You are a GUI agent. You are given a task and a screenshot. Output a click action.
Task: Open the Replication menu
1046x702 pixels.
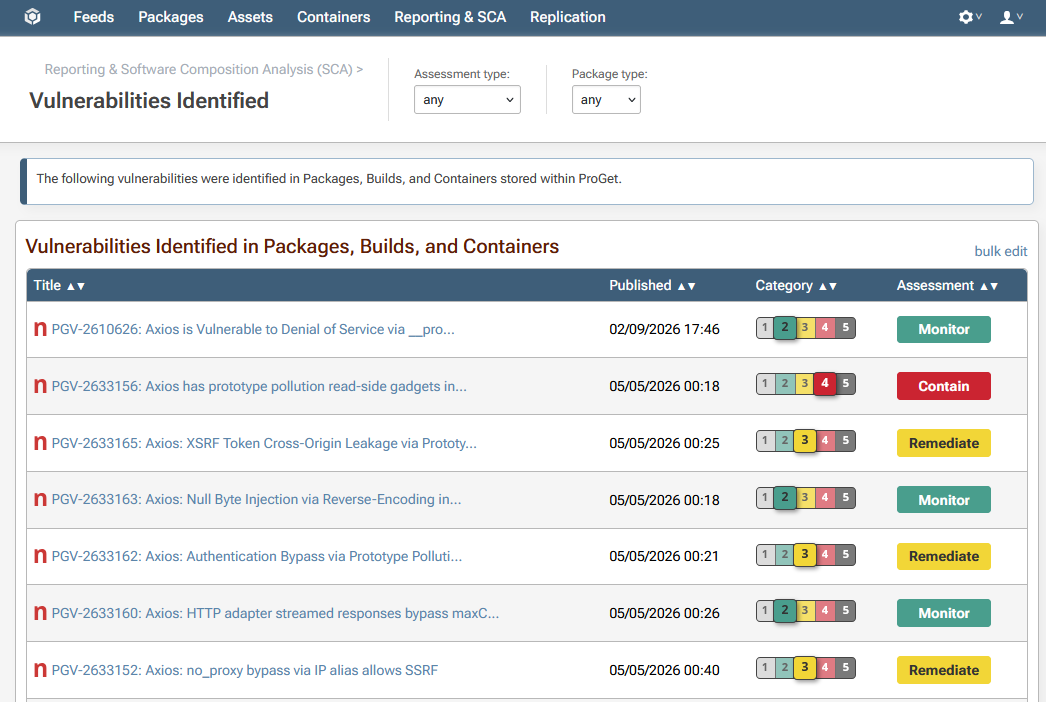[x=568, y=17]
